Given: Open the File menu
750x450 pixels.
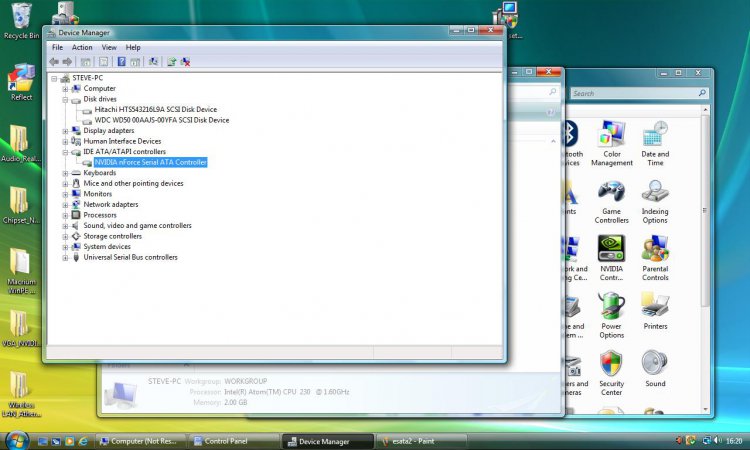Looking at the screenshot, I should coord(57,47).
